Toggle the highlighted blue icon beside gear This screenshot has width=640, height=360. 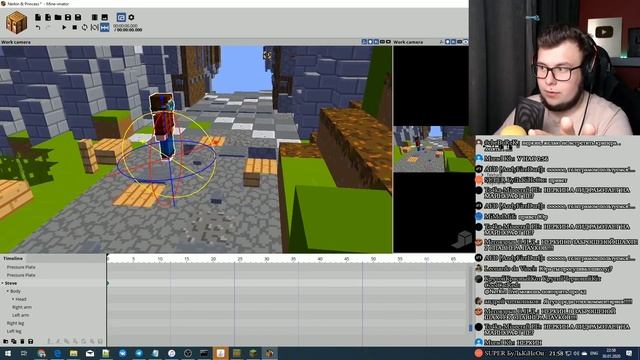point(121,17)
